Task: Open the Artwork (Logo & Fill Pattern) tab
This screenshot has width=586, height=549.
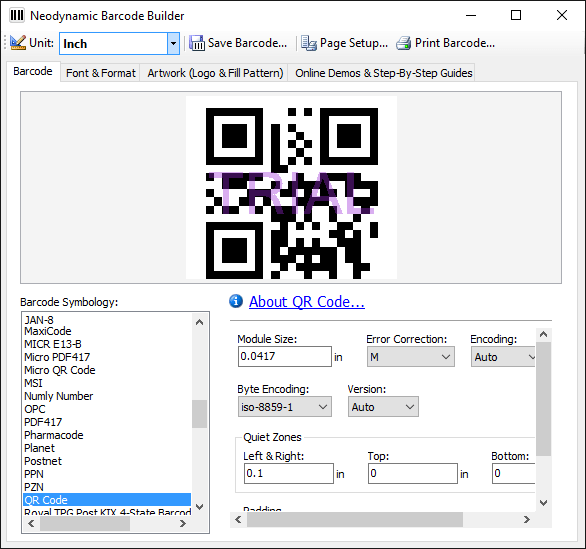Action: (x=215, y=73)
